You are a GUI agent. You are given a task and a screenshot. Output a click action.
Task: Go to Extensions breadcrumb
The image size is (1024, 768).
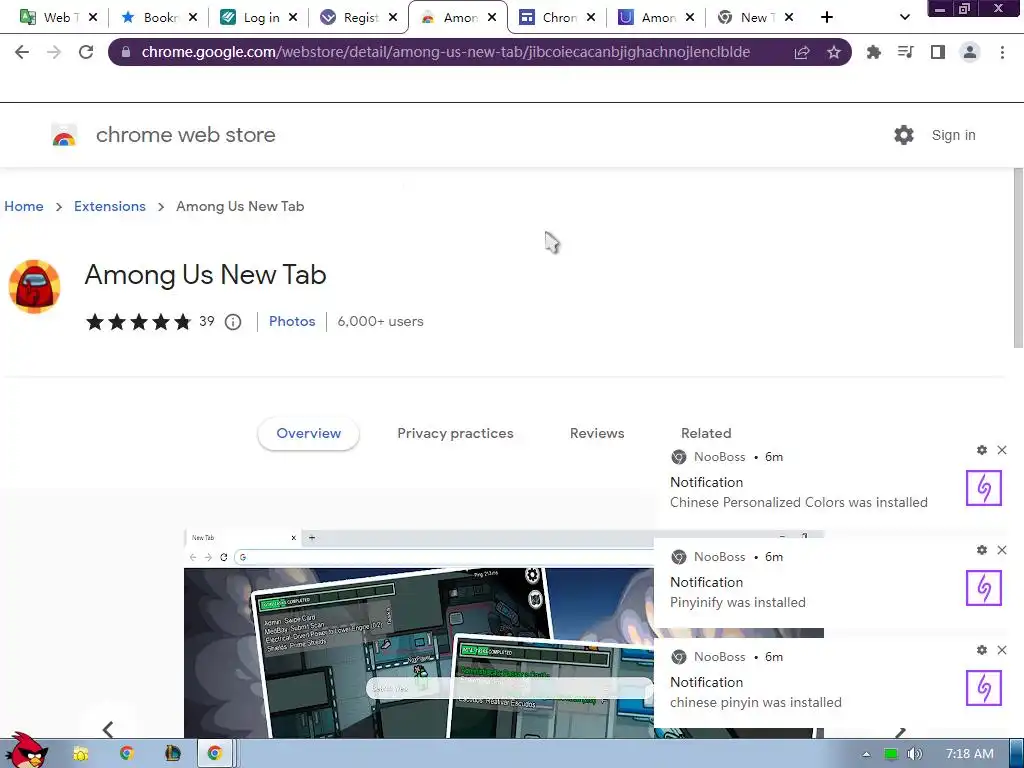(110, 206)
